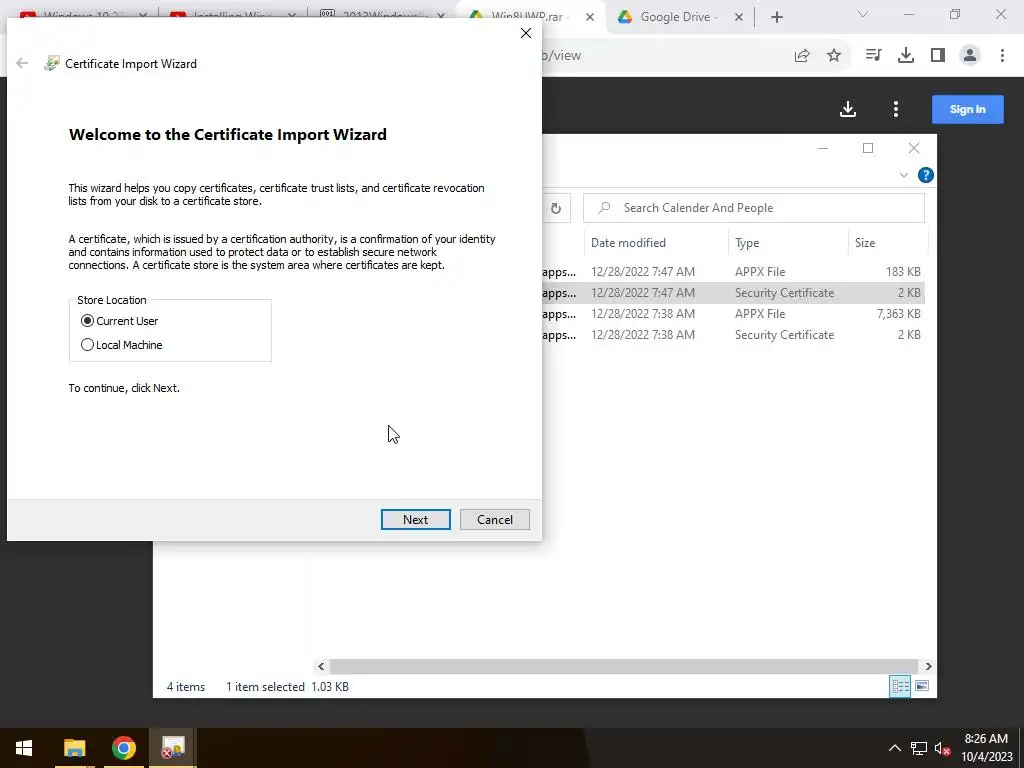Screen dimensions: 1024x768
Task: Open the taskbar clock 8:26 AM
Action: [986, 748]
